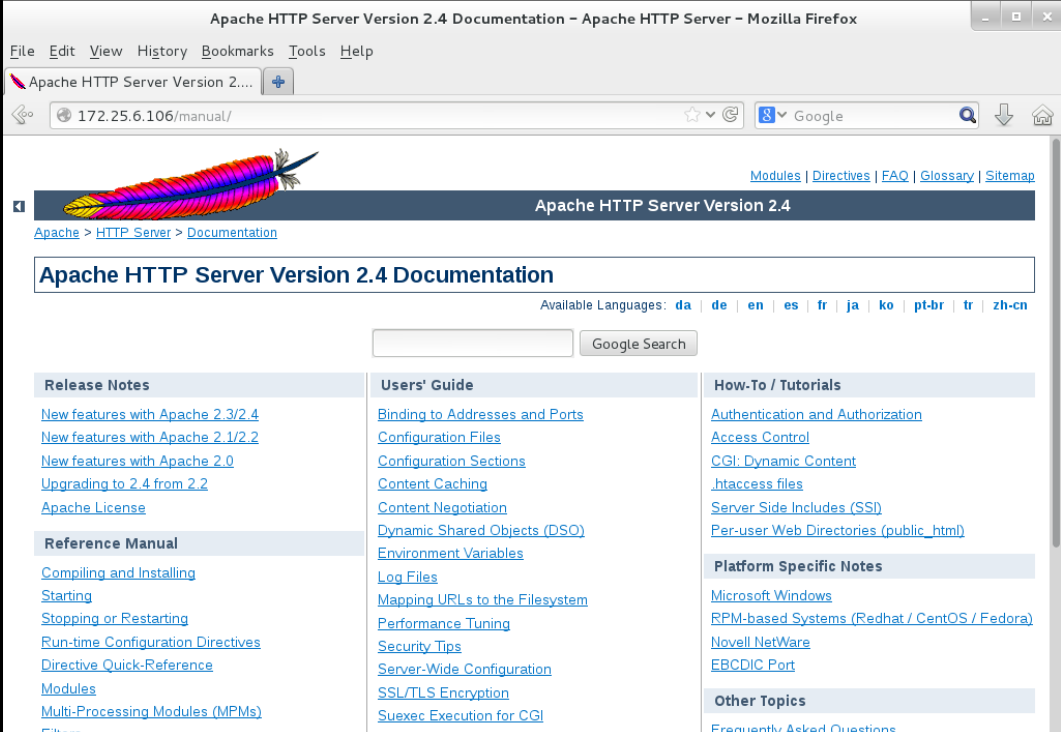Switch language to pt-br
1061x732 pixels.
coord(929,305)
